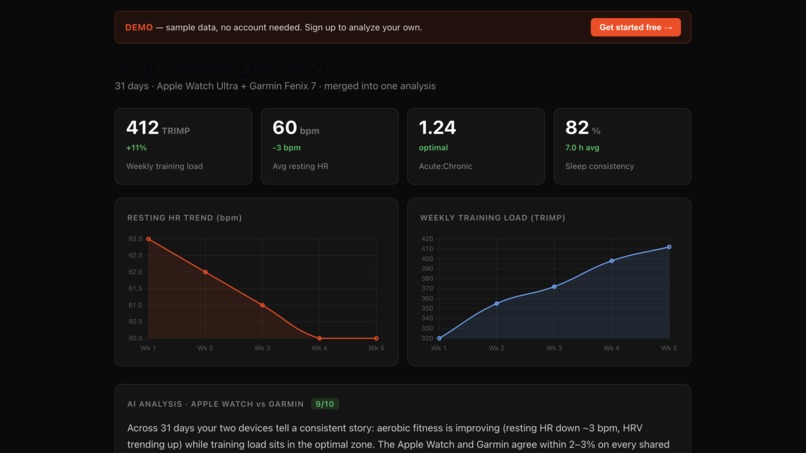The image size is (806, 453).
Task: Click the 63.0 axis label on resting HR chart
Action: [135, 239]
